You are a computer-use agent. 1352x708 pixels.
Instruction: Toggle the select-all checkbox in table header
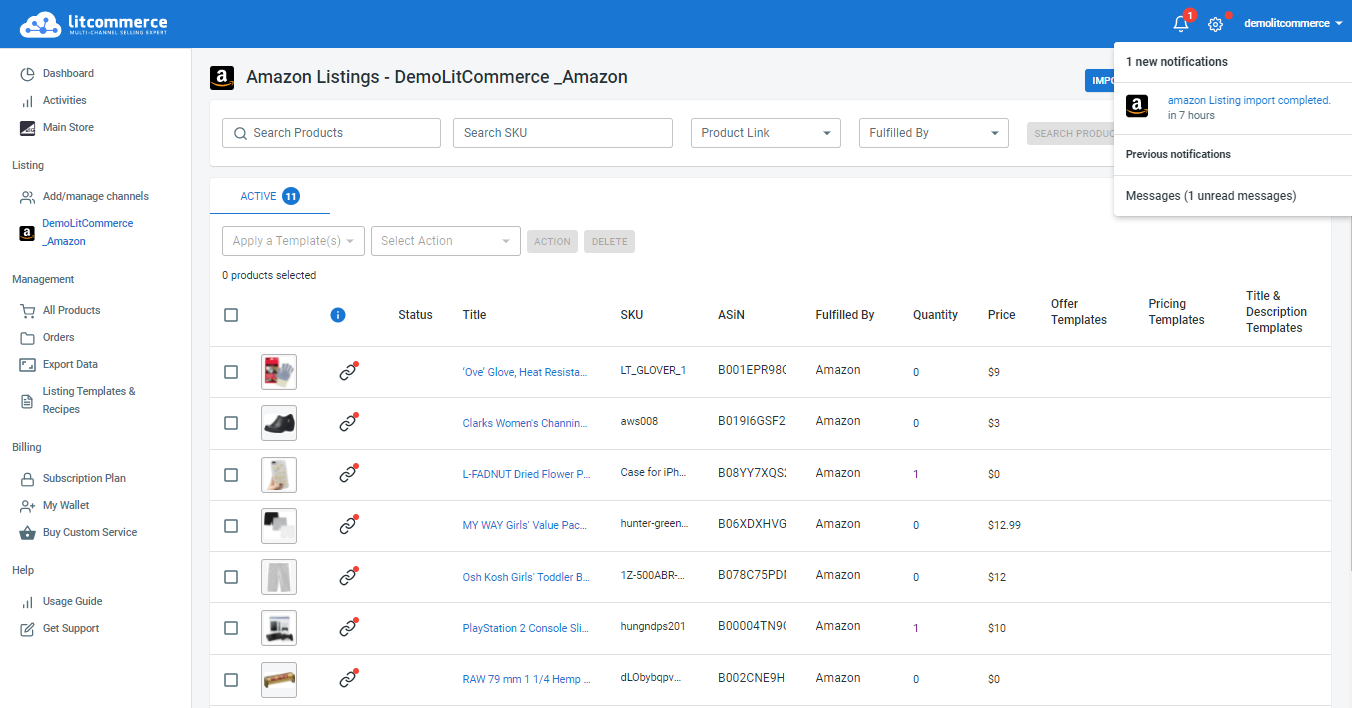[x=231, y=315]
